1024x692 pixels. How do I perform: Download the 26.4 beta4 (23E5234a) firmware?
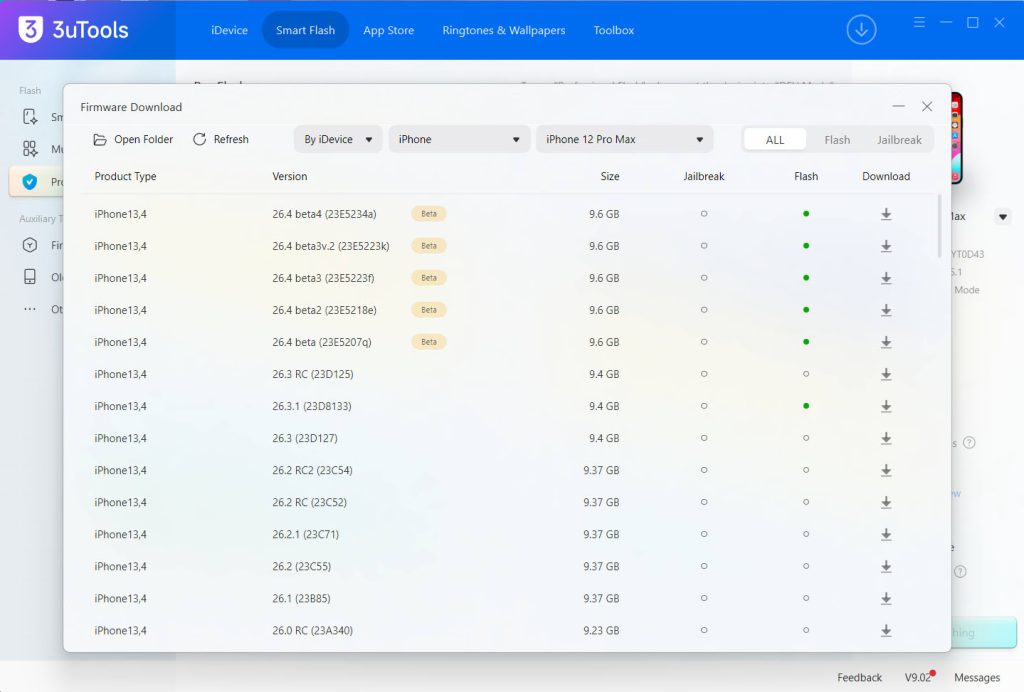click(x=886, y=214)
